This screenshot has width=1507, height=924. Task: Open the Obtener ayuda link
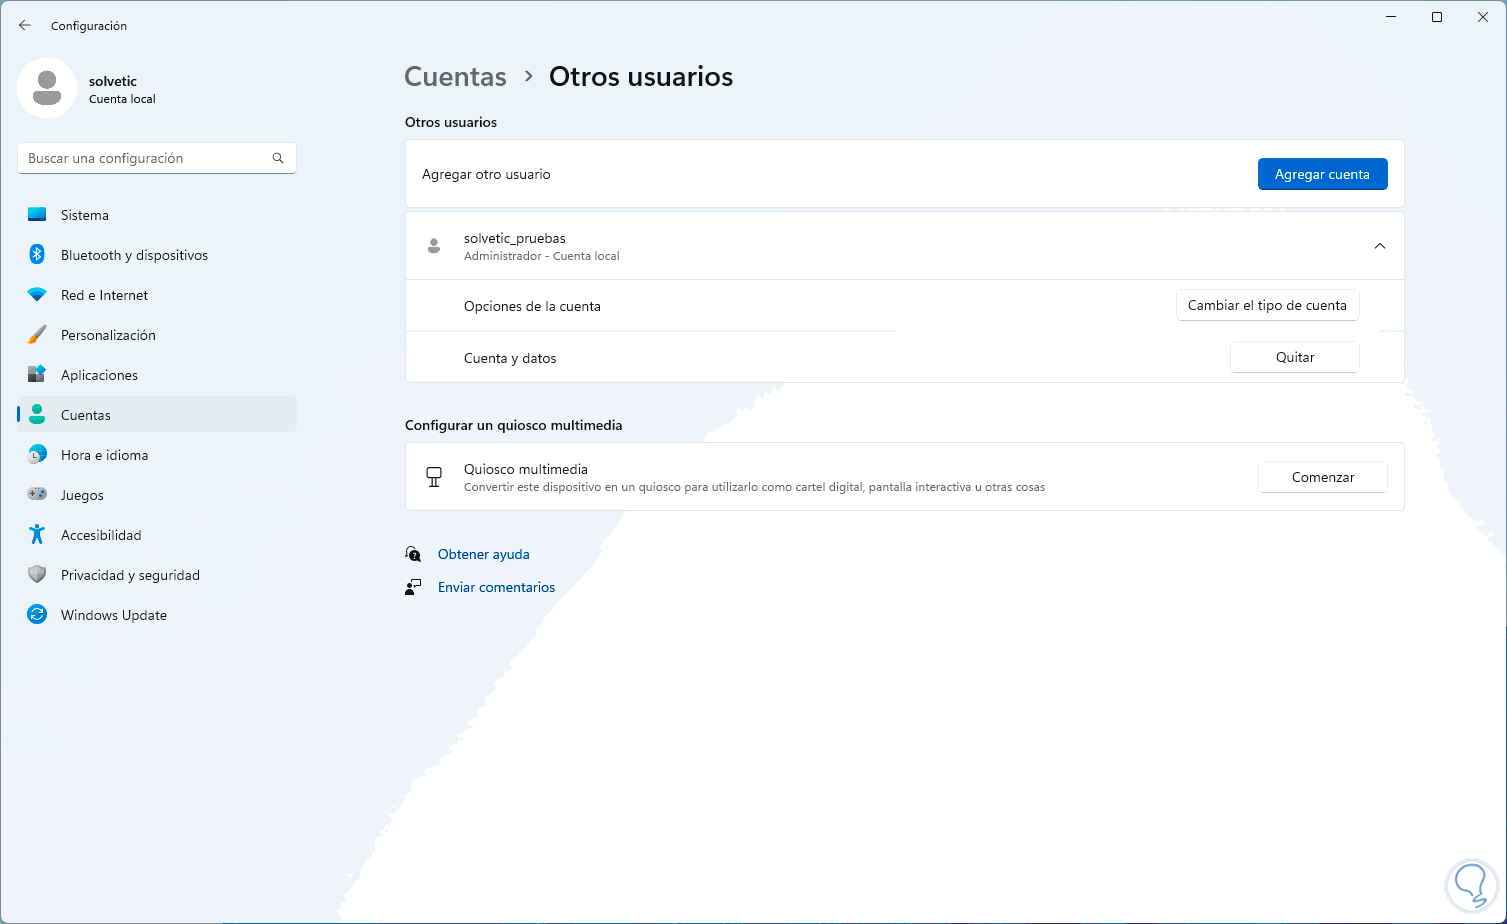coord(484,554)
